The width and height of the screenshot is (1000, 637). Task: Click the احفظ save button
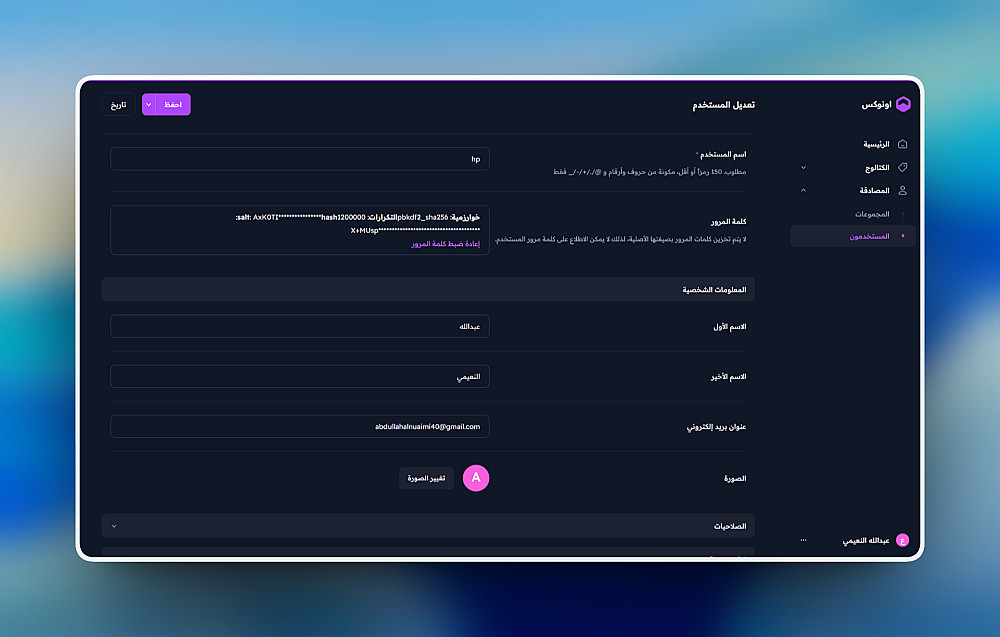[x=173, y=105]
